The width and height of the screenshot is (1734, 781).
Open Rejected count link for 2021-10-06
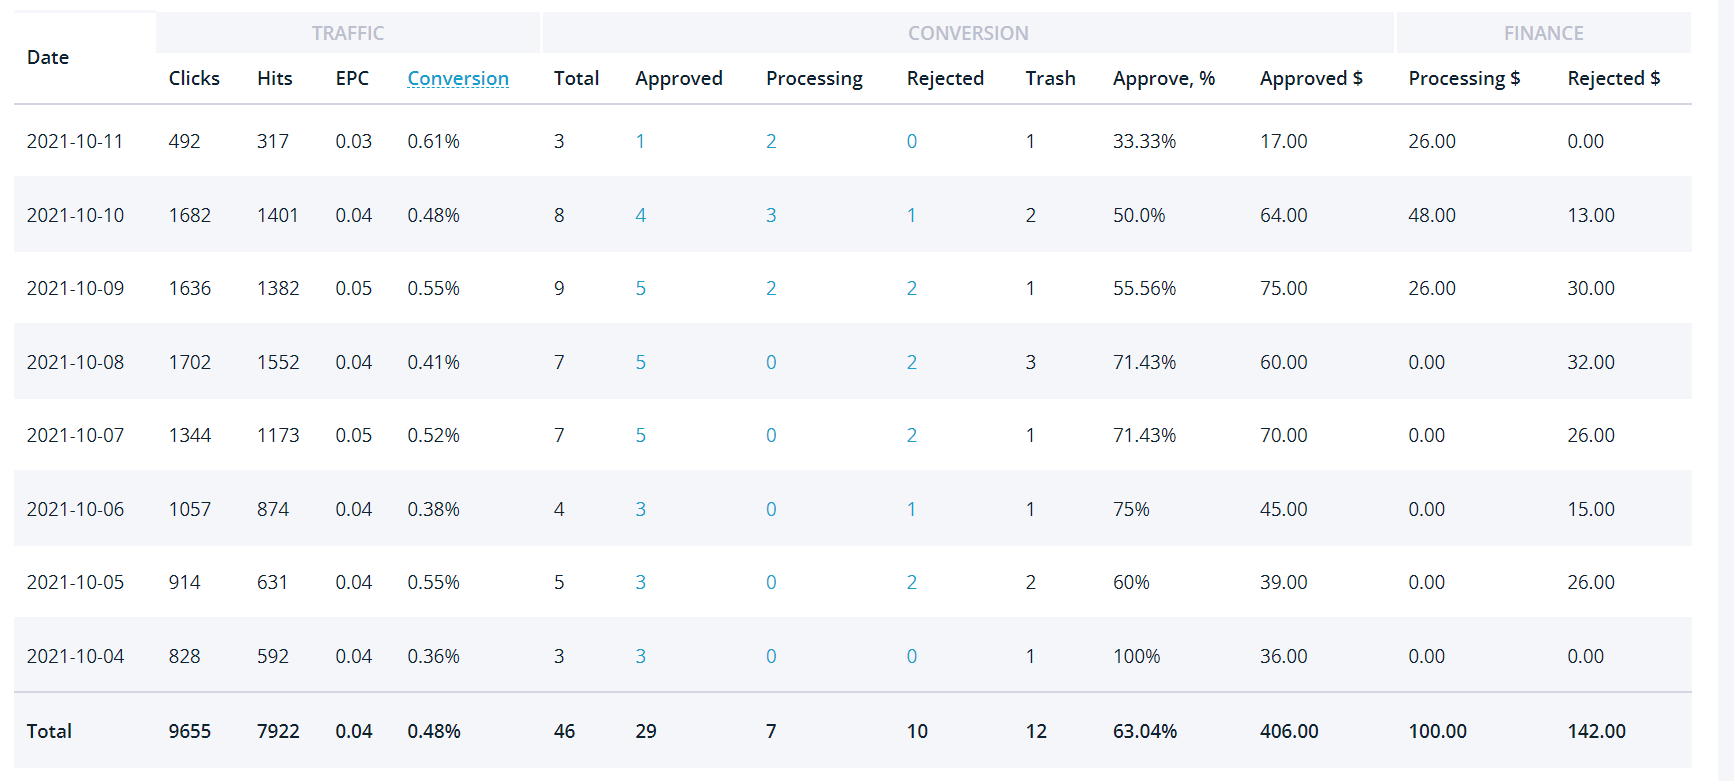911,509
